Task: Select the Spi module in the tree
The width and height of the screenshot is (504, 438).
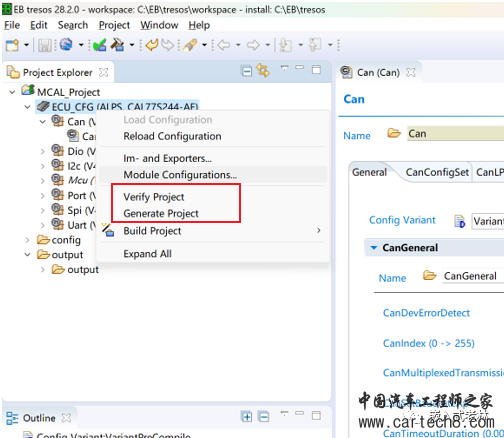Action: [73, 210]
